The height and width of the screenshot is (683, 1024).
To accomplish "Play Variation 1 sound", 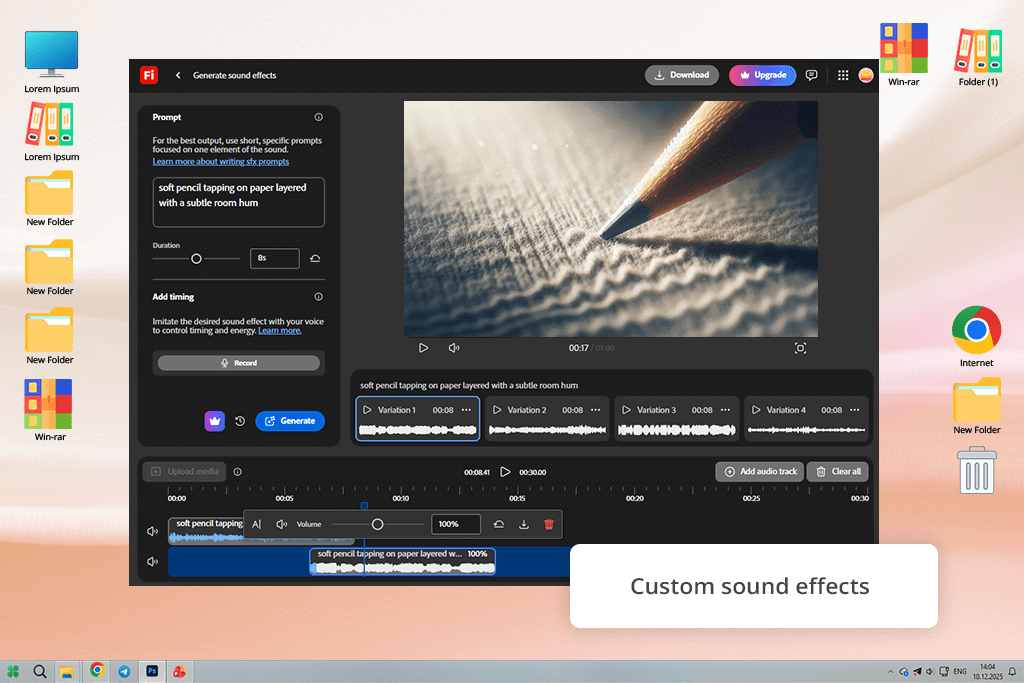I will pyautogui.click(x=367, y=410).
